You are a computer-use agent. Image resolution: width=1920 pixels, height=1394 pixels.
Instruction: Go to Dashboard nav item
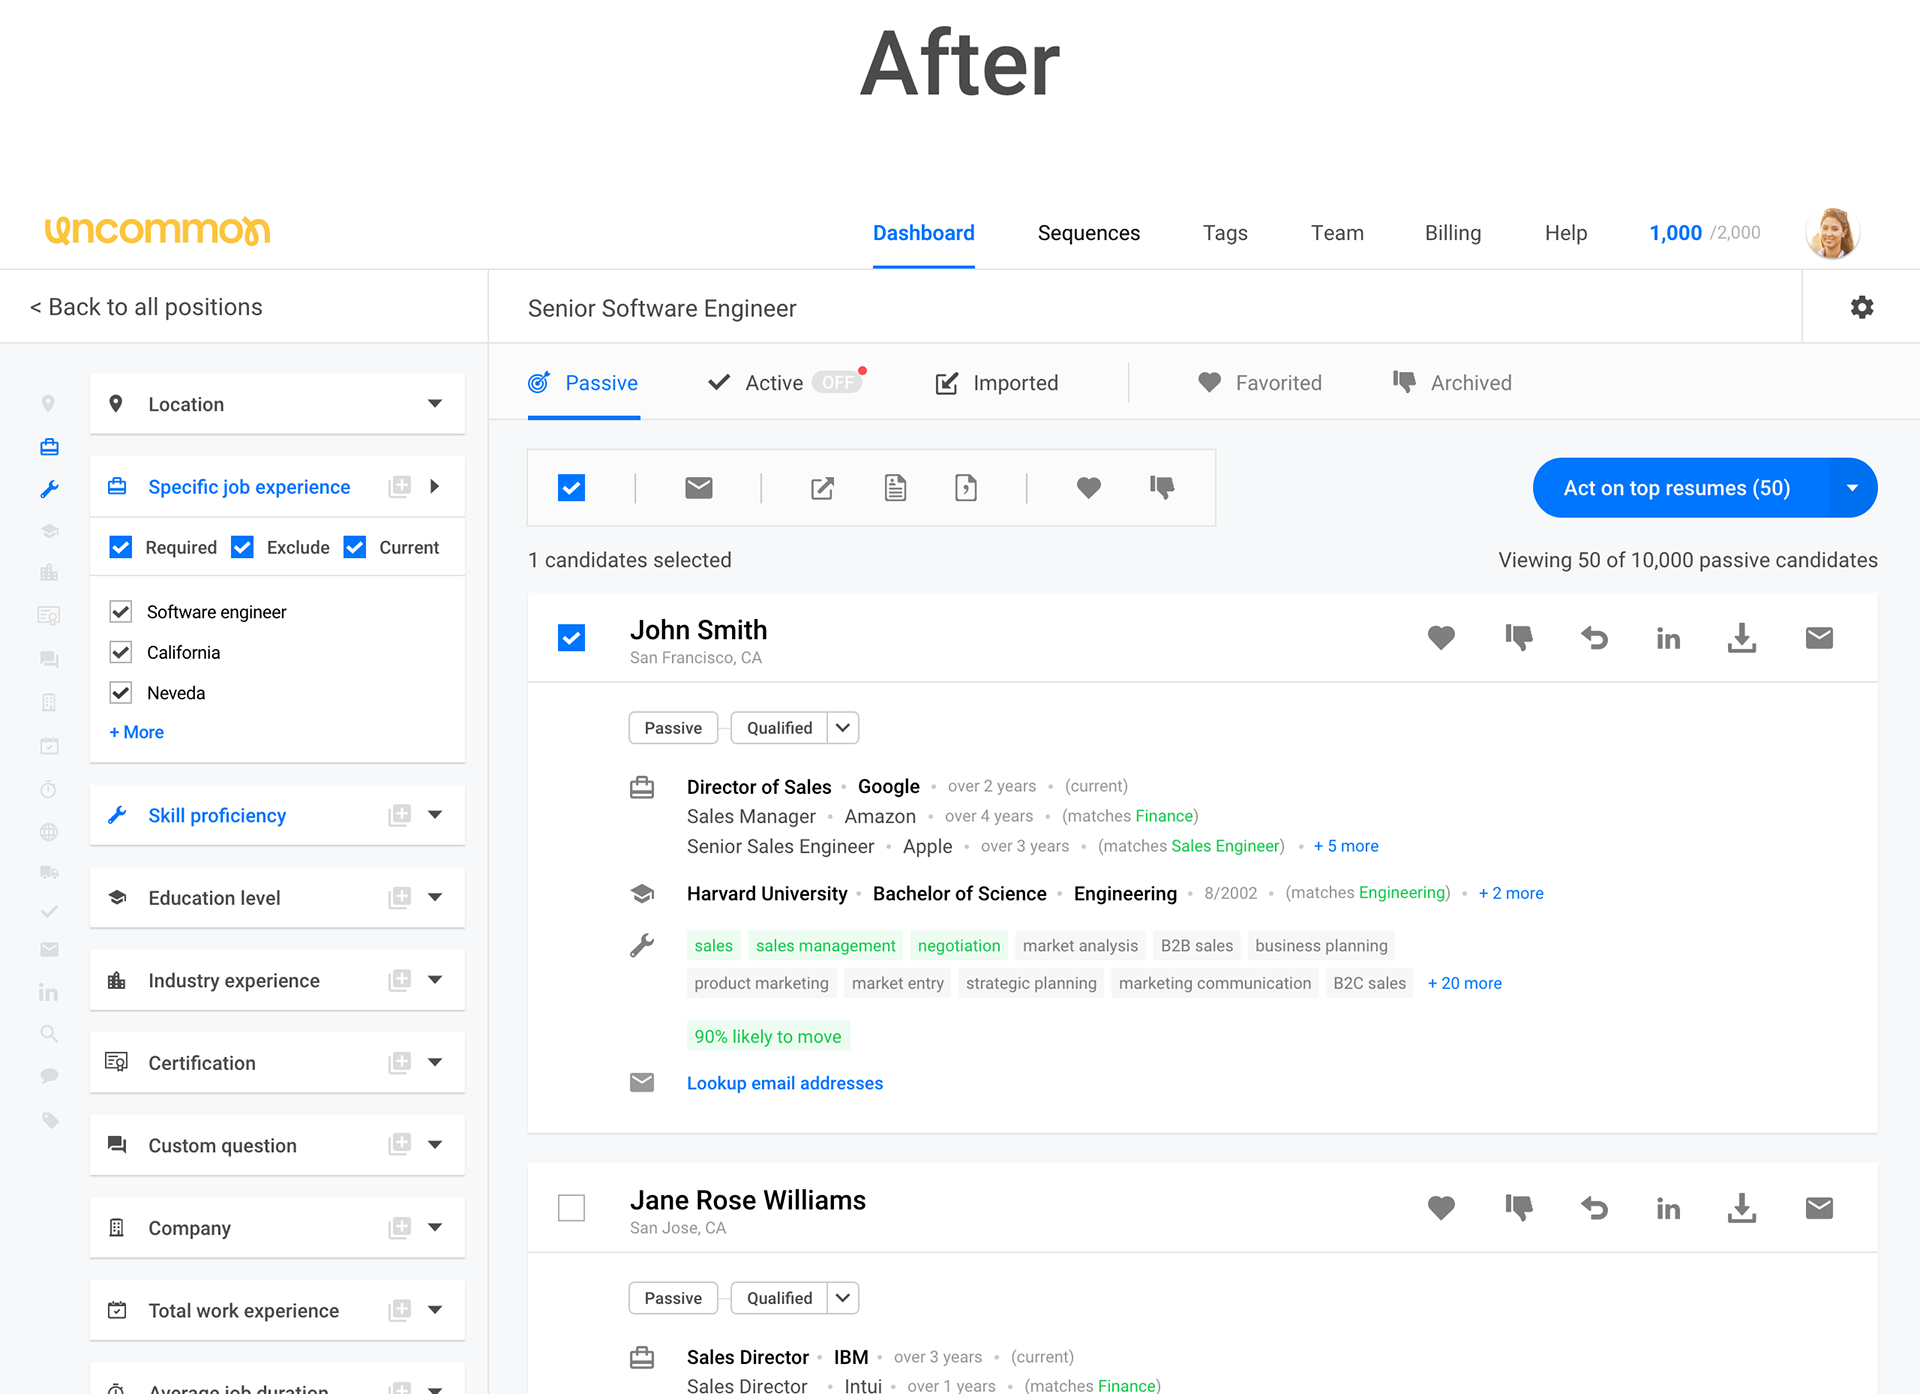(923, 233)
